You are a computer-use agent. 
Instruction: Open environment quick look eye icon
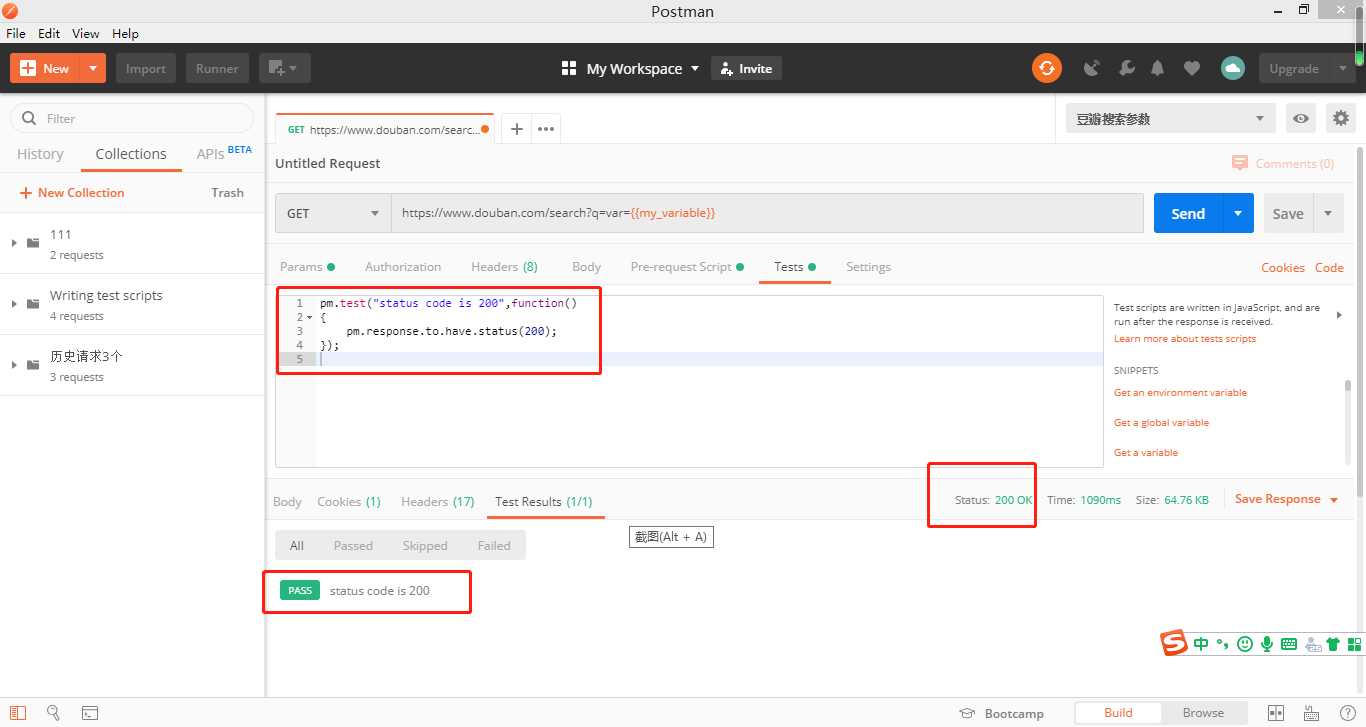coord(1300,118)
